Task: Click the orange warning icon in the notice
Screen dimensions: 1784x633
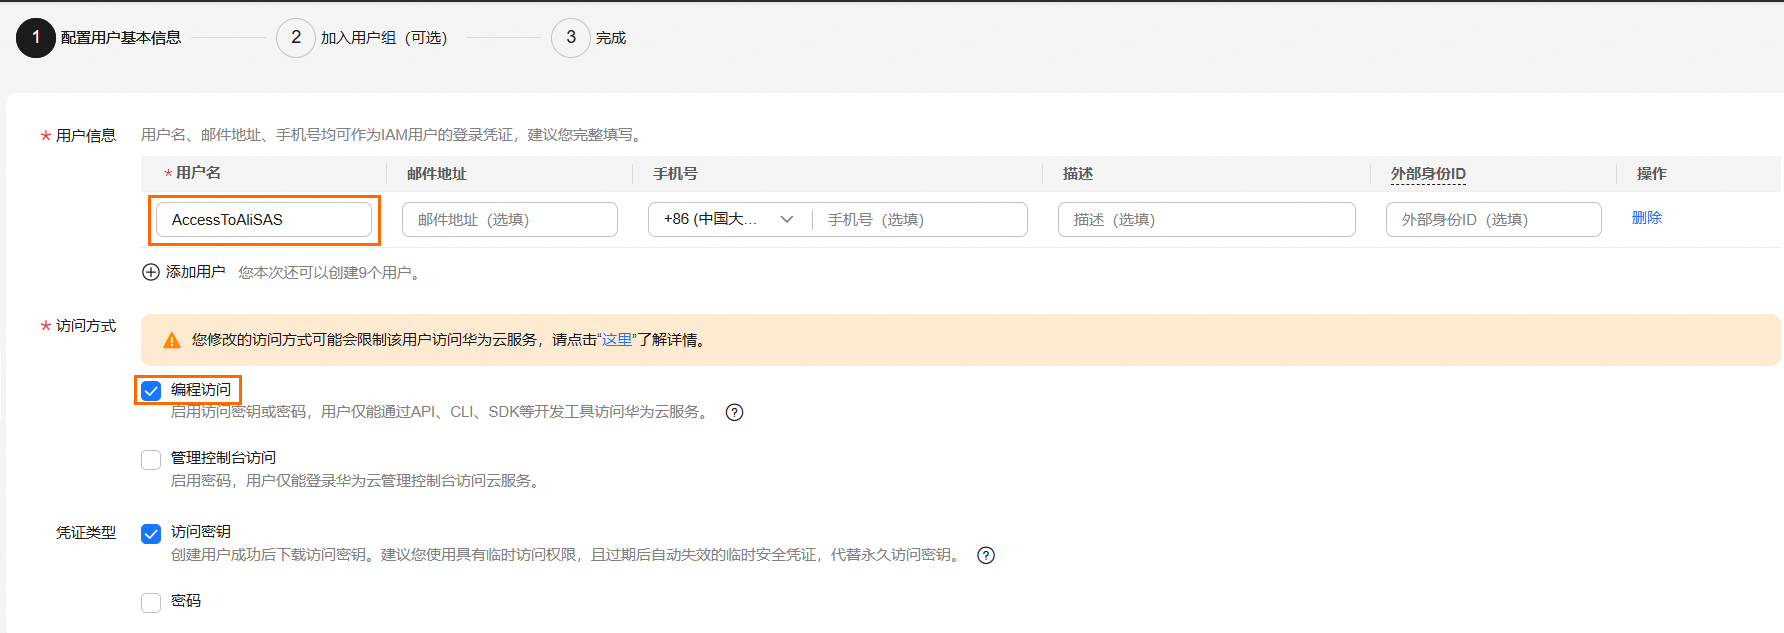Action: click(x=172, y=340)
